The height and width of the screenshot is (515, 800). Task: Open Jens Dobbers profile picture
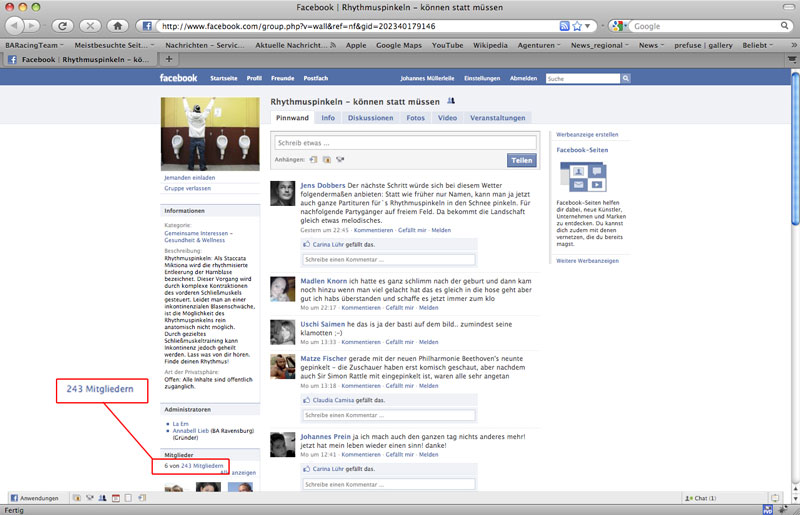tap(282, 193)
